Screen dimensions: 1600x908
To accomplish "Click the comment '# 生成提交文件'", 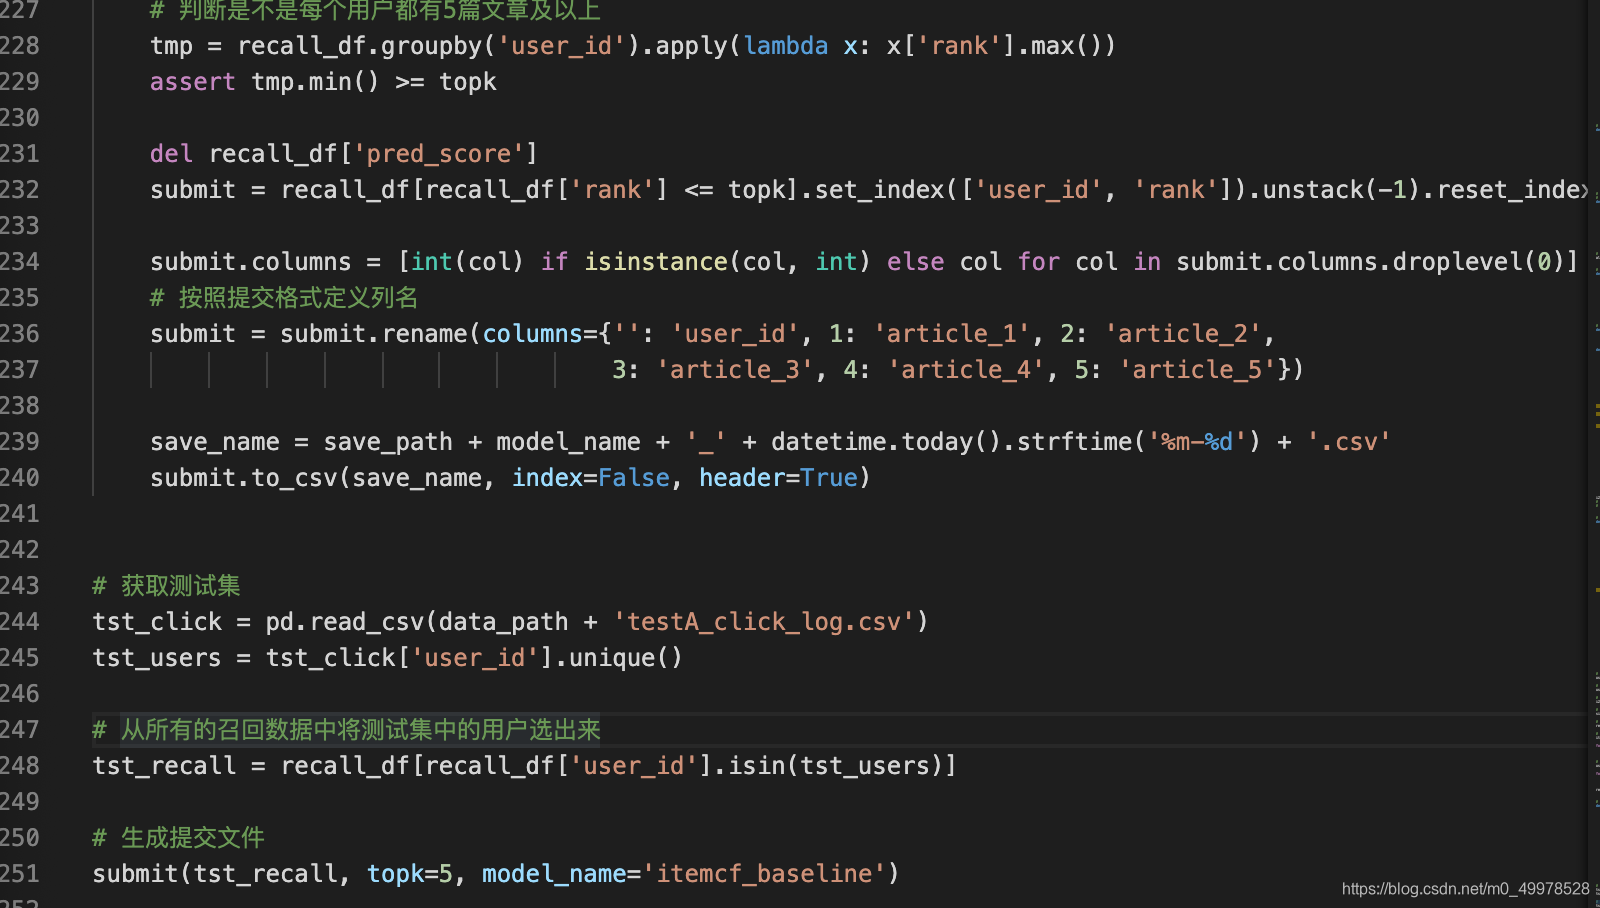I will [179, 838].
